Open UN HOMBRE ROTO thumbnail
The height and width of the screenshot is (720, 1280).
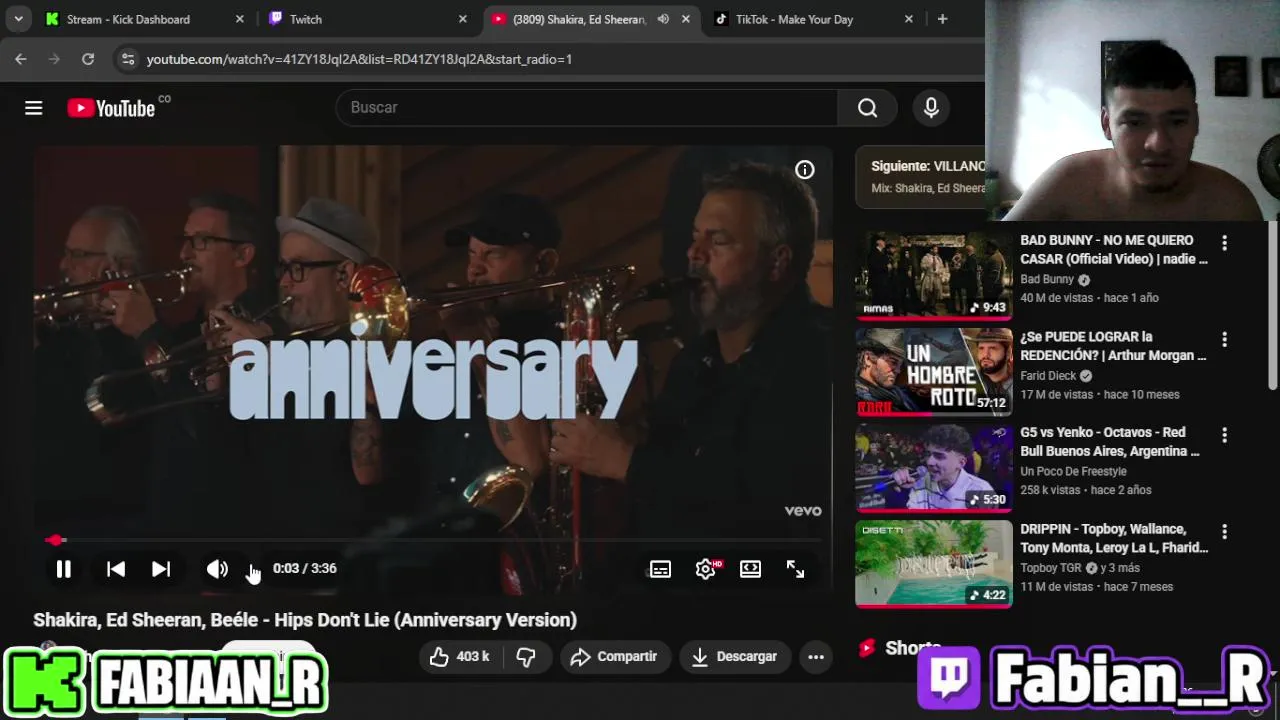[x=934, y=372]
